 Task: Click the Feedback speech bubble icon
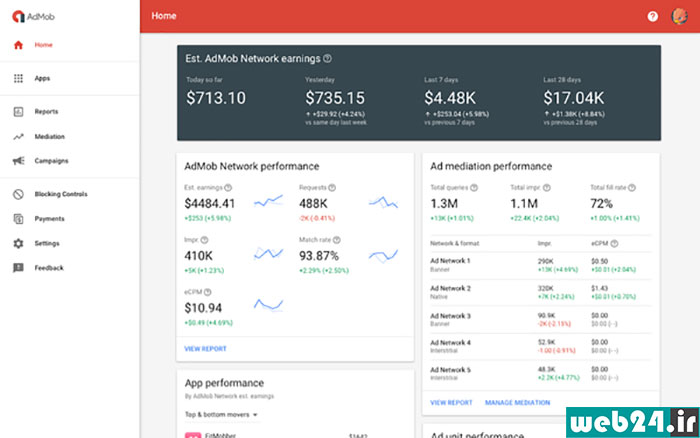(x=18, y=268)
